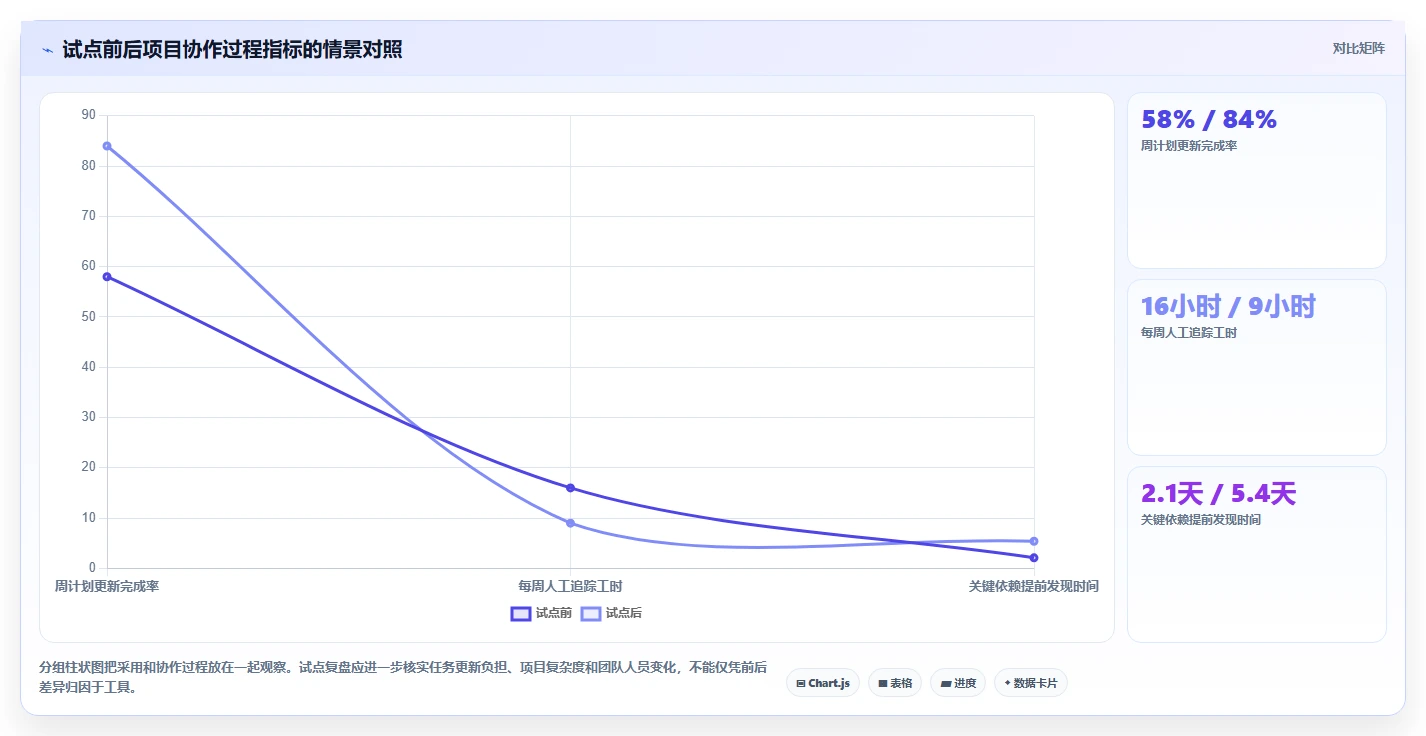Viewport: 1426px width, 736px height.
Task: Select the Chart.js tag chip
Action: (823, 683)
